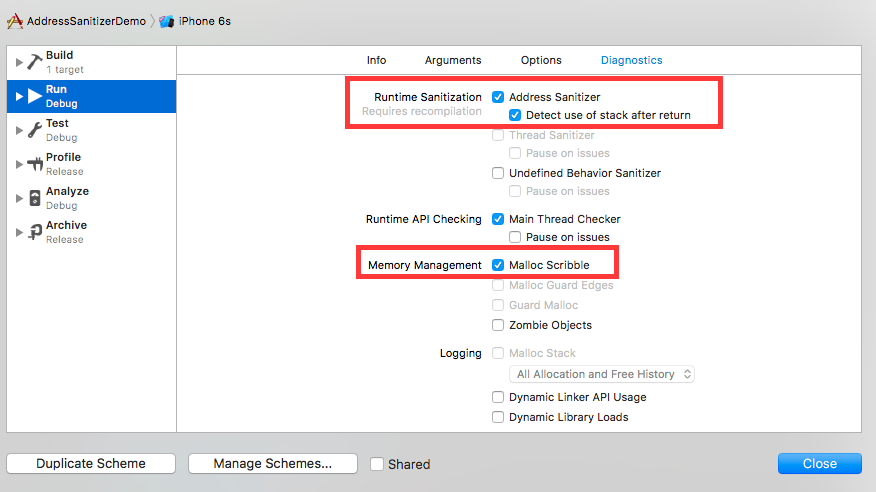This screenshot has width=876, height=492.
Task: Expand the Build scheme disclosure triangle
Action: click(19, 62)
